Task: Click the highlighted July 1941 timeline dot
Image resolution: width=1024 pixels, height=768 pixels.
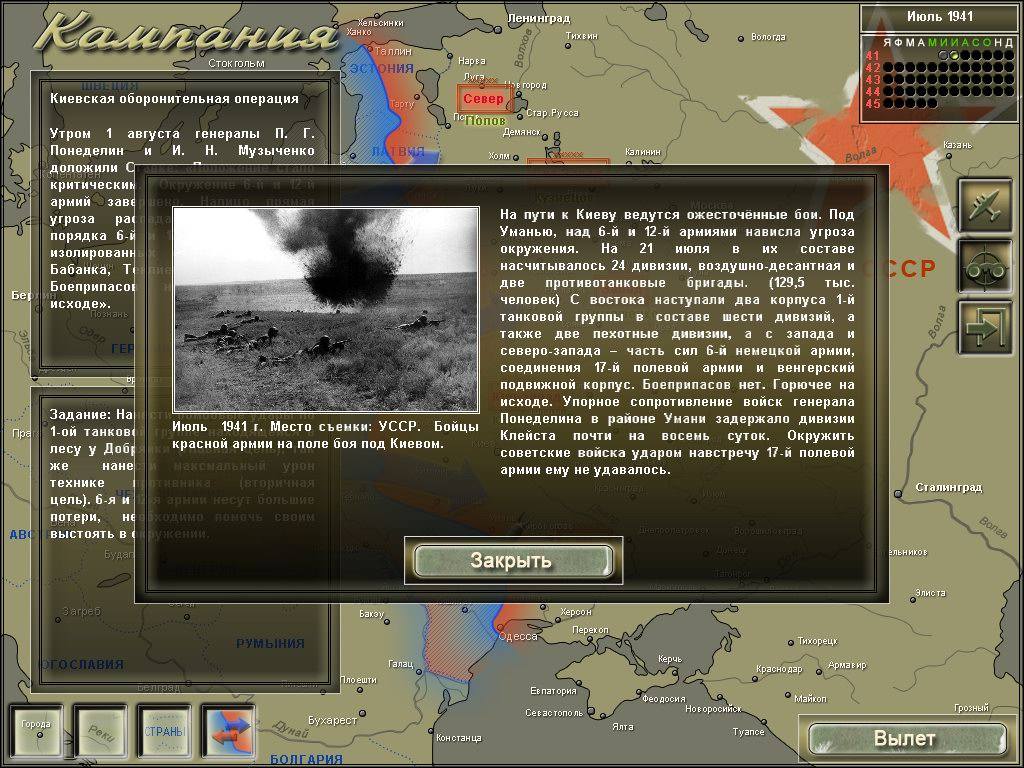Action: pyautogui.click(x=954, y=55)
